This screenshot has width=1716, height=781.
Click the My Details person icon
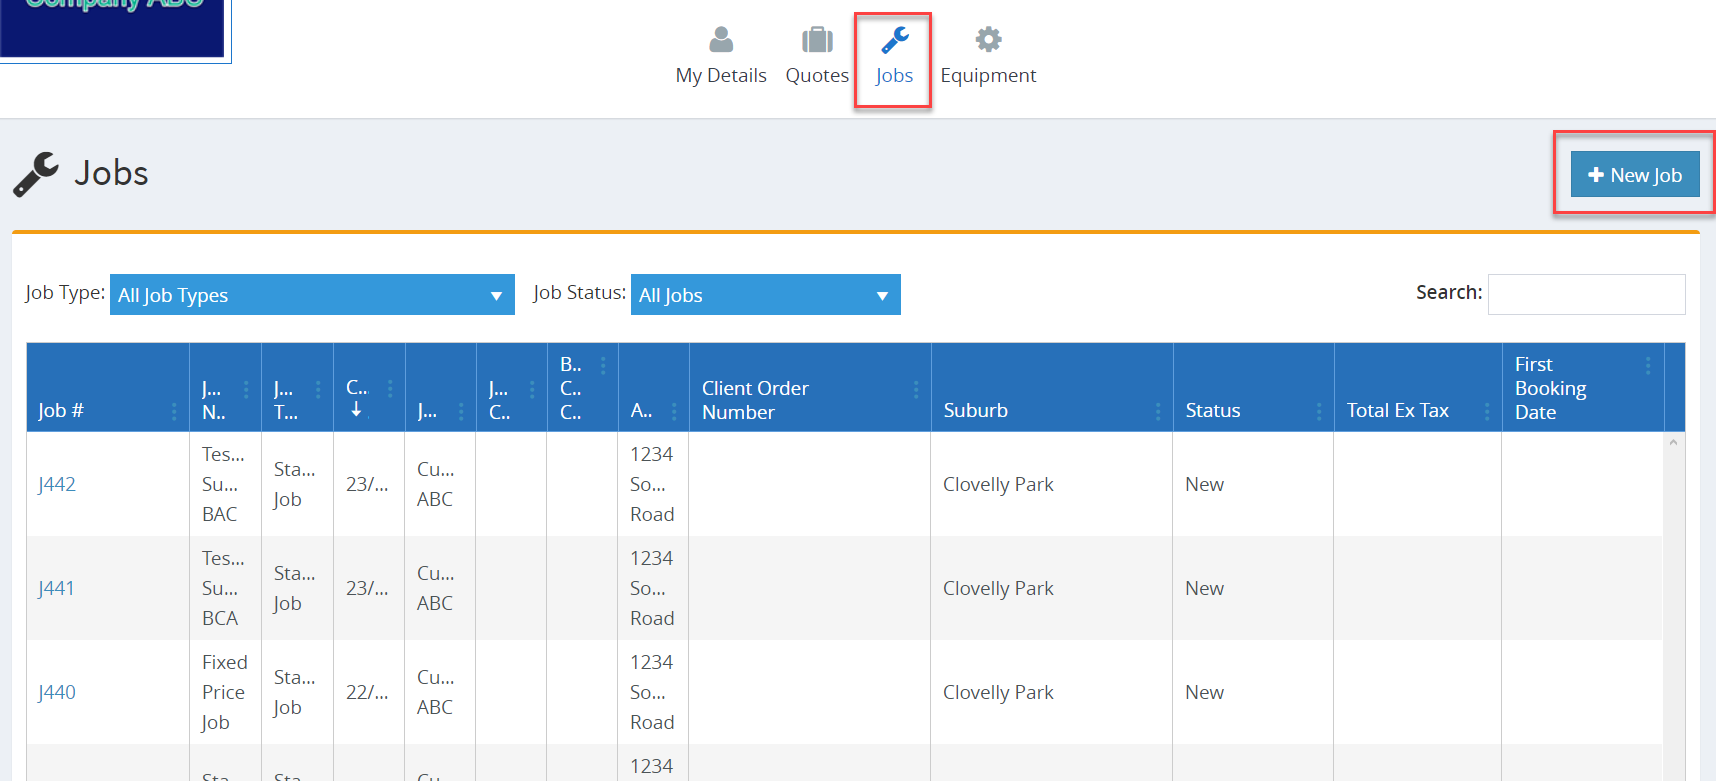(720, 40)
